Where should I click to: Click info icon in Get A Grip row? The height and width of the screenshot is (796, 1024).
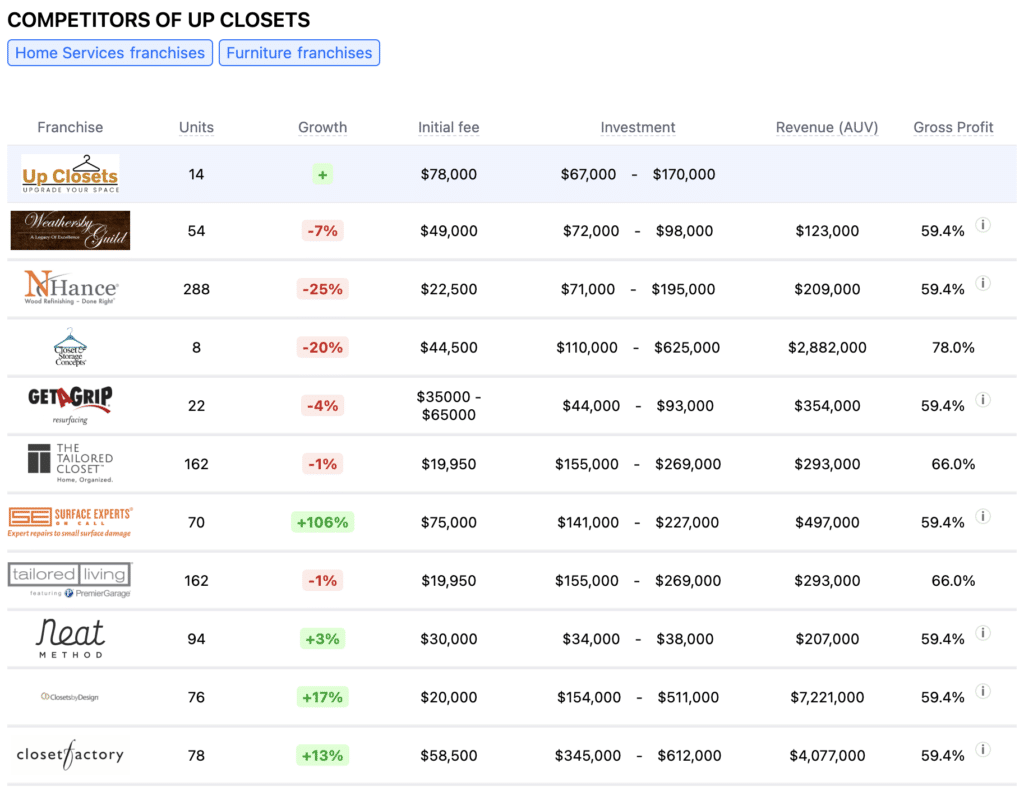(982, 400)
